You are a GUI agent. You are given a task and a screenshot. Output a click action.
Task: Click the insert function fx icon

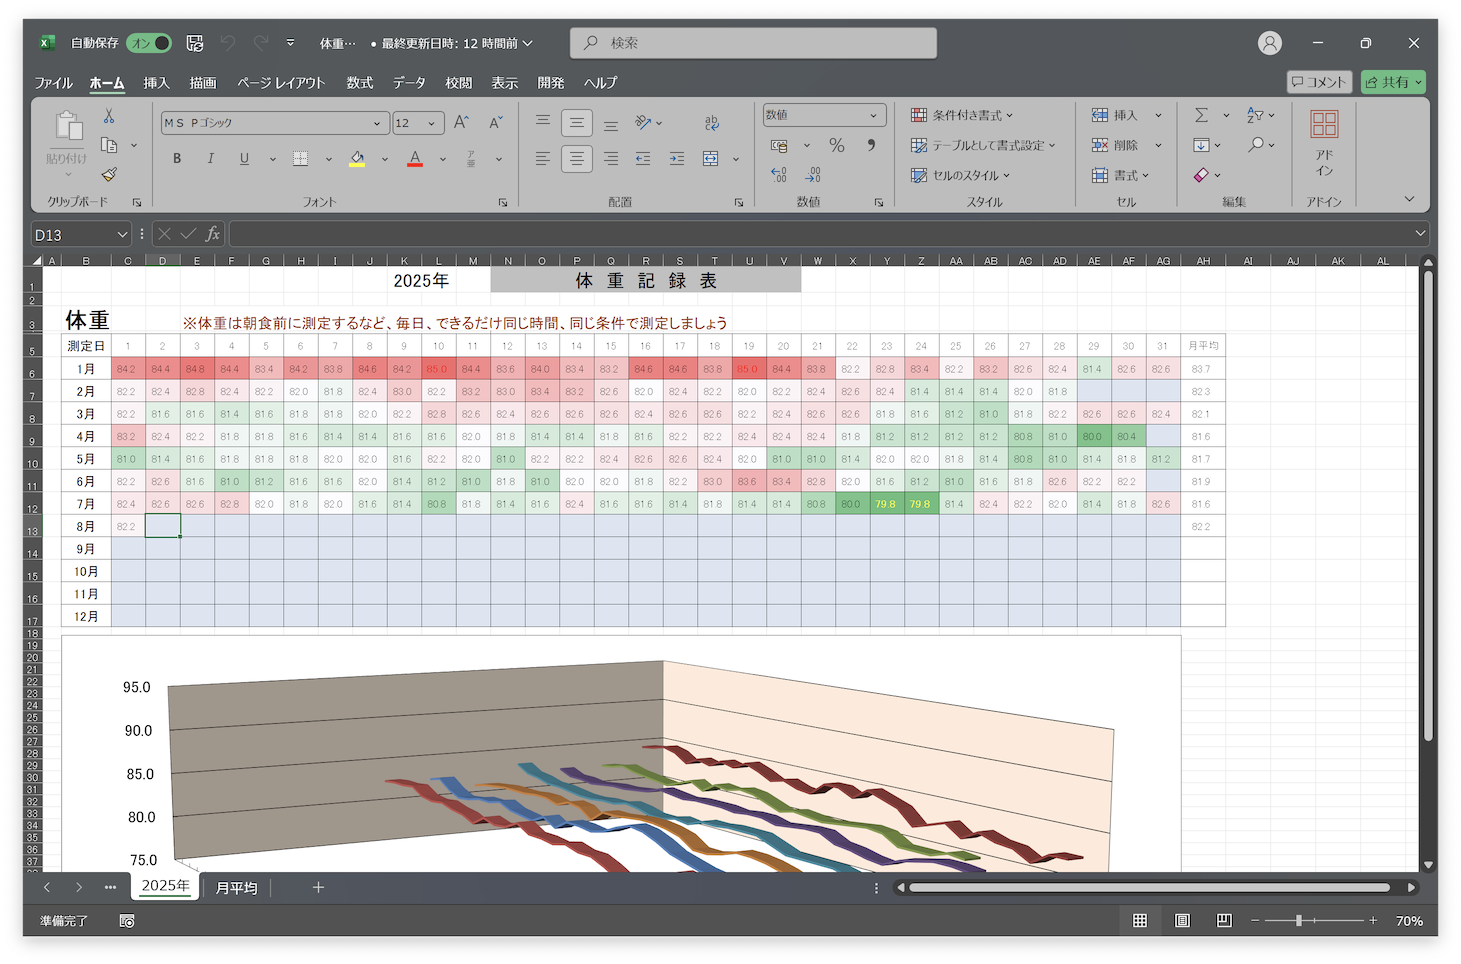click(x=212, y=234)
